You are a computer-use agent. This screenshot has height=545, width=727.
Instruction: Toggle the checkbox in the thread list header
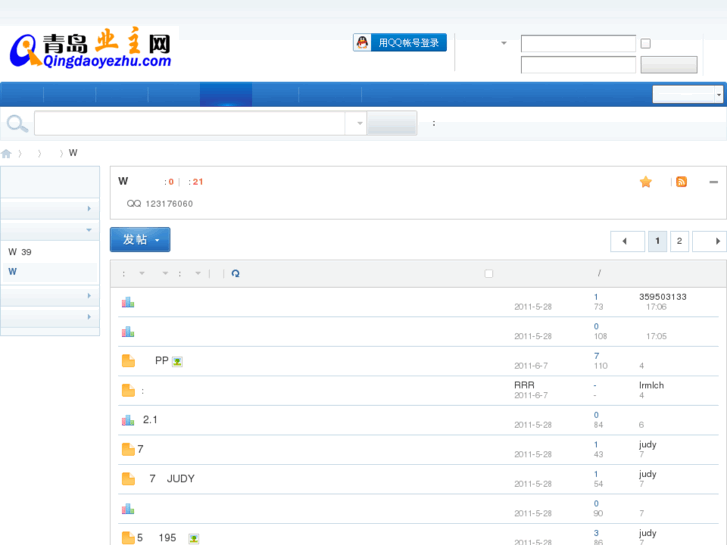[x=489, y=274]
